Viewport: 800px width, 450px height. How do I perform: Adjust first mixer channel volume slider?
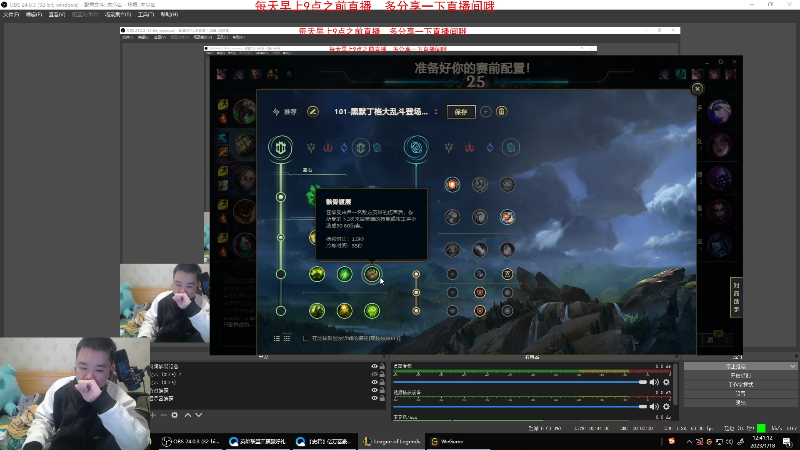pos(520,382)
